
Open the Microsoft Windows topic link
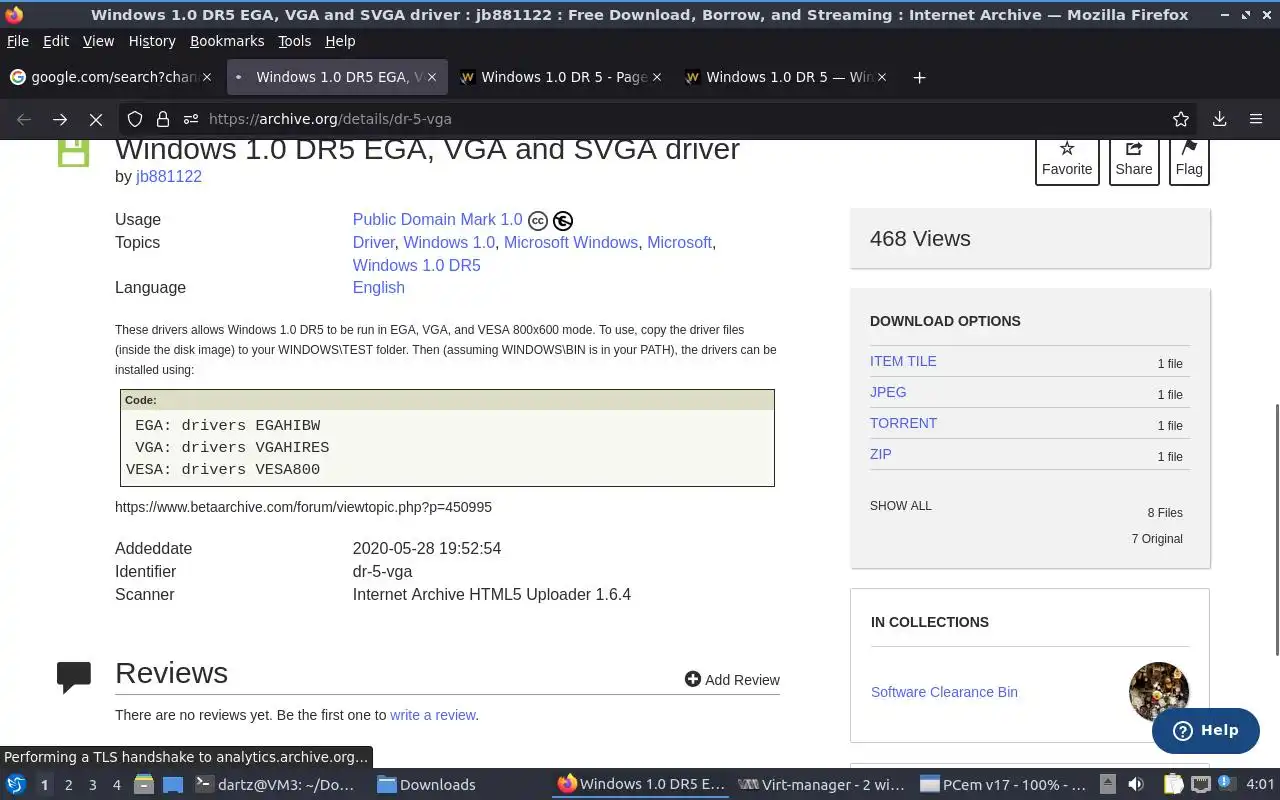tap(571, 242)
